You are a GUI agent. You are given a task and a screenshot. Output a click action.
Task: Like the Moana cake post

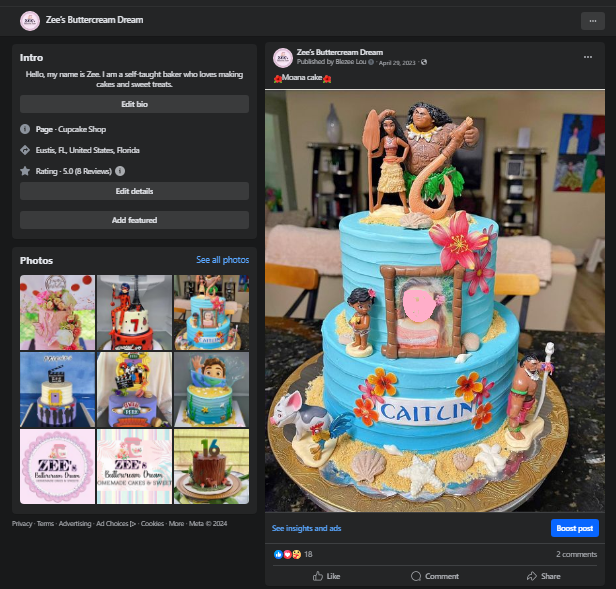coord(326,576)
